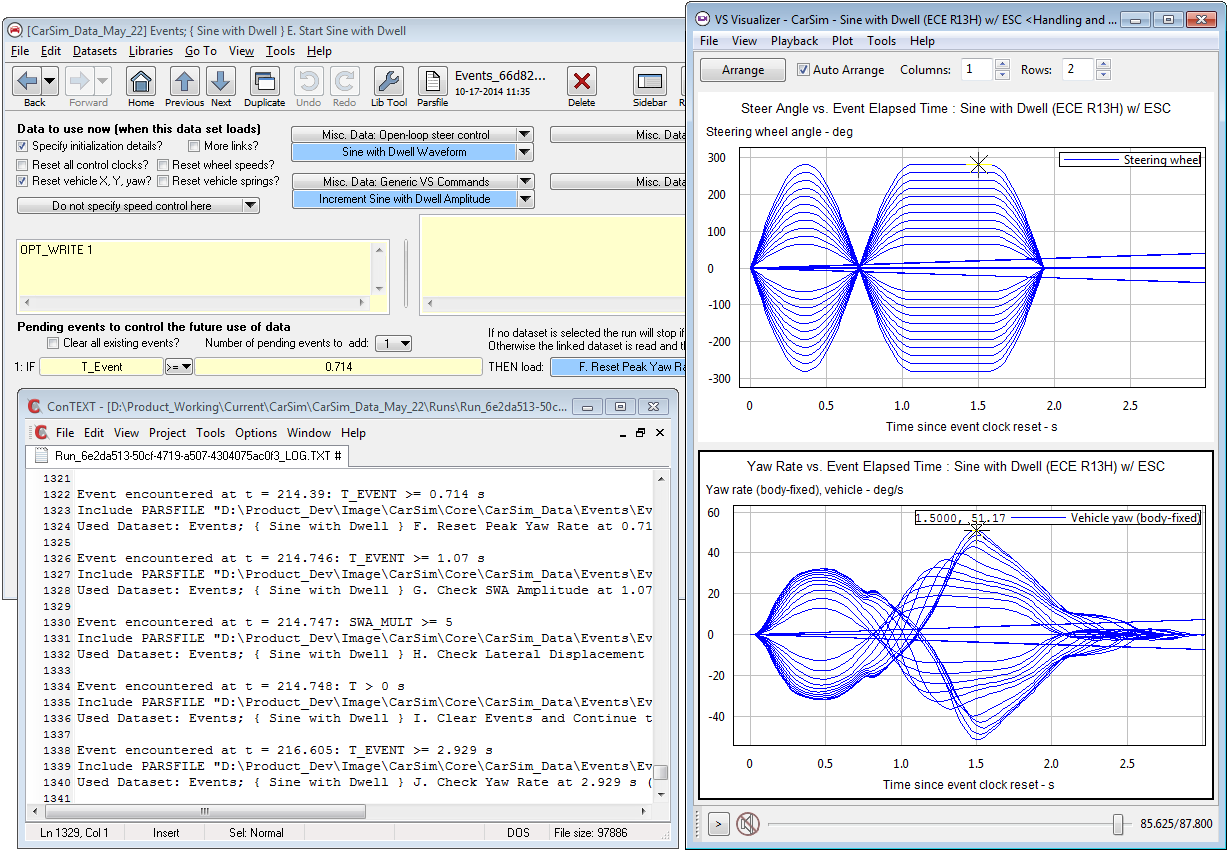Toggle the Sidebar icon
1228x851 pixels.
click(650, 81)
